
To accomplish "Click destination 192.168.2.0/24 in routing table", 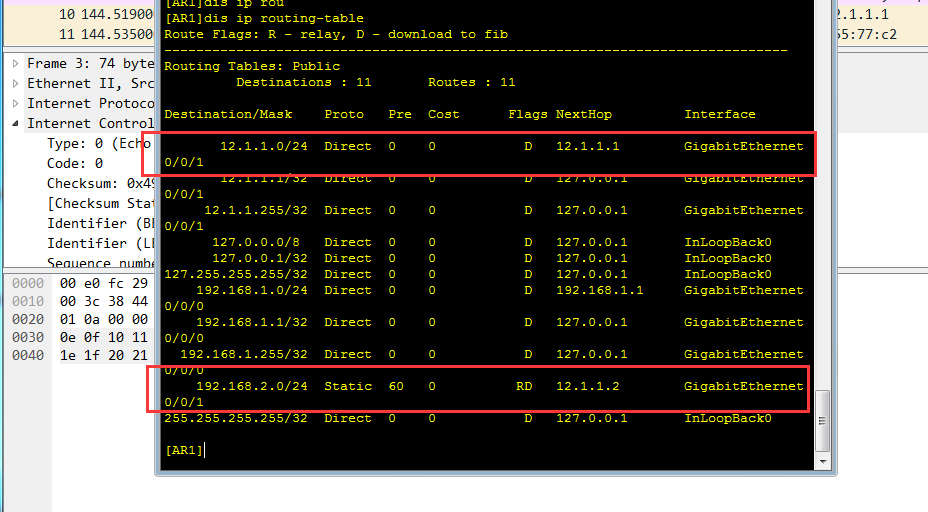I will pyautogui.click(x=252, y=386).
